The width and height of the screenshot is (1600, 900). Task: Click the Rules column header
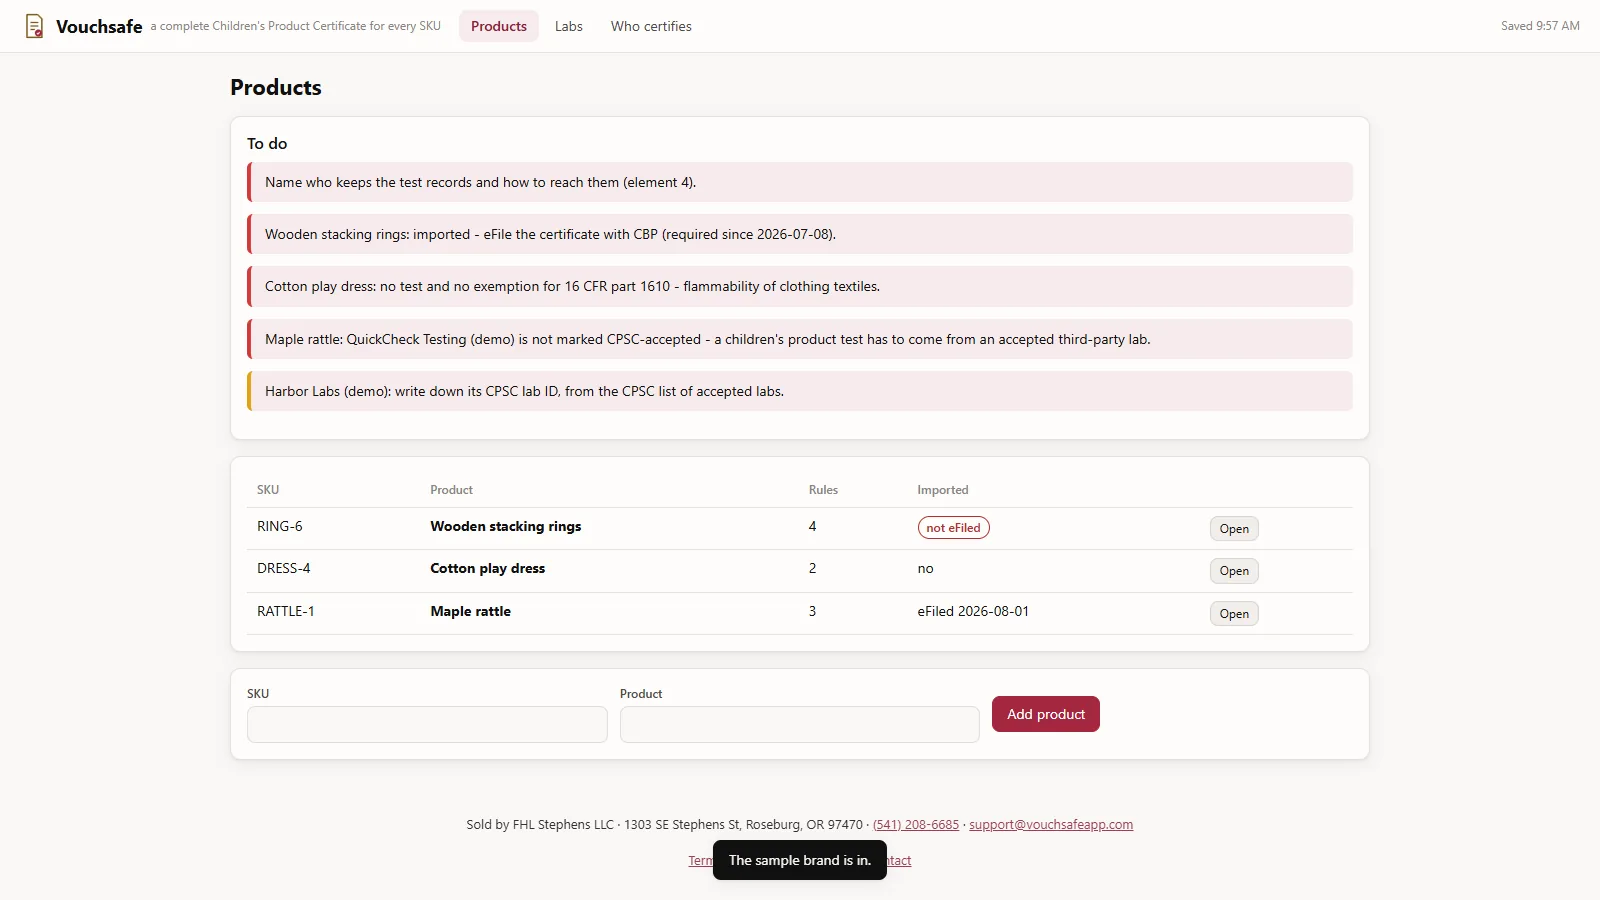(x=823, y=490)
